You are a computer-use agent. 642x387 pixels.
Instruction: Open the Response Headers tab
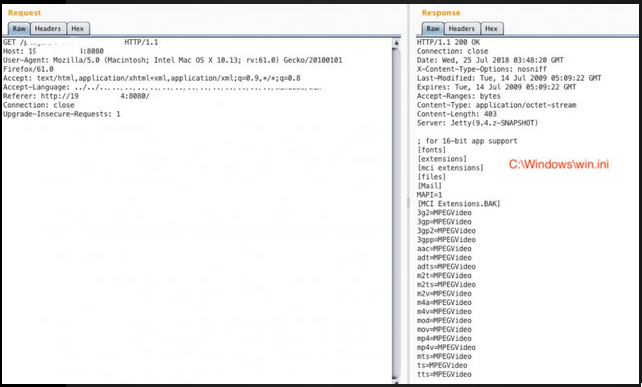(x=462, y=29)
